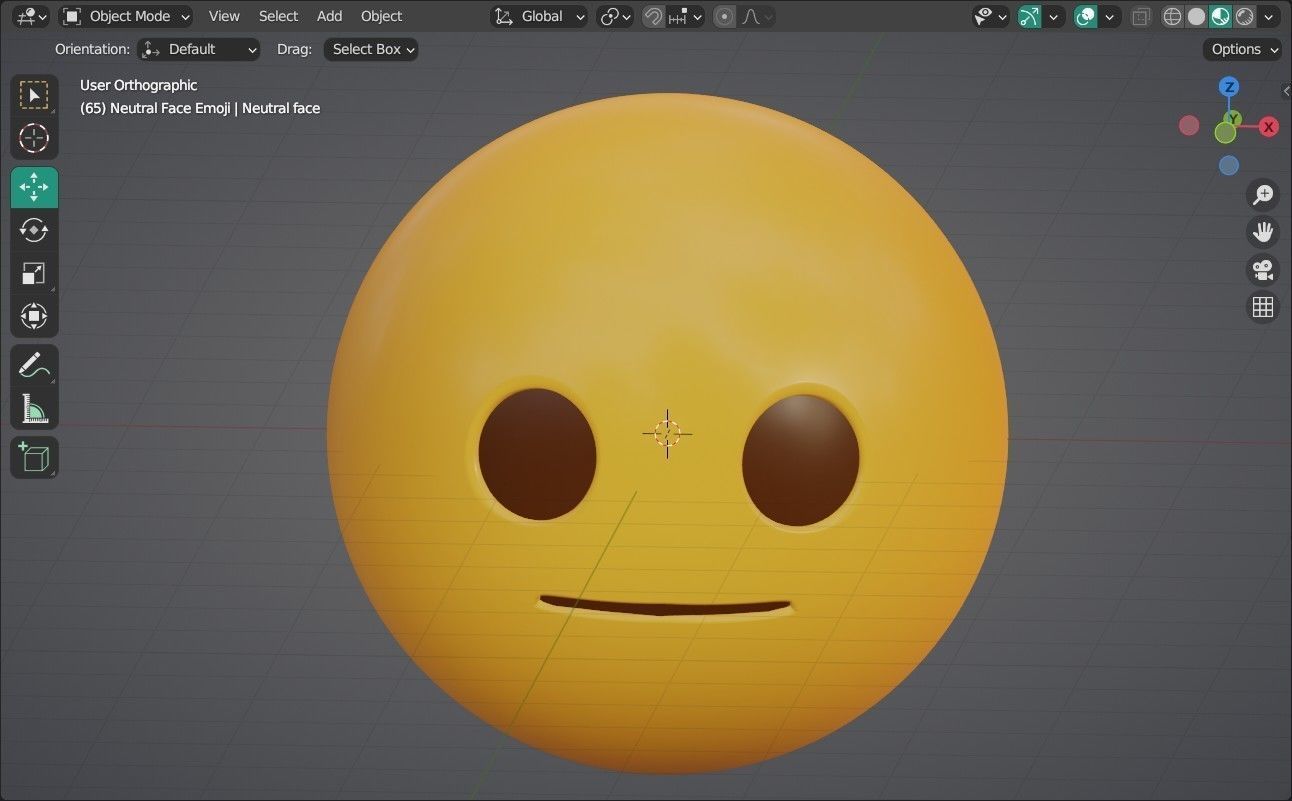Image resolution: width=1292 pixels, height=801 pixels.
Task: Switch to wireframe viewport shading
Action: pyautogui.click(x=1172, y=16)
